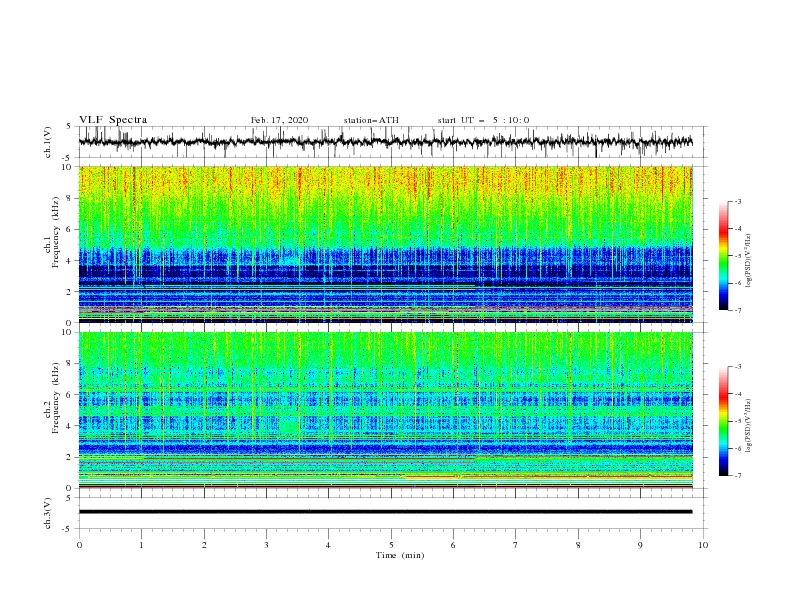The height and width of the screenshot is (612, 792).
Task: Click time axis tick label "9"
Action: (640, 545)
